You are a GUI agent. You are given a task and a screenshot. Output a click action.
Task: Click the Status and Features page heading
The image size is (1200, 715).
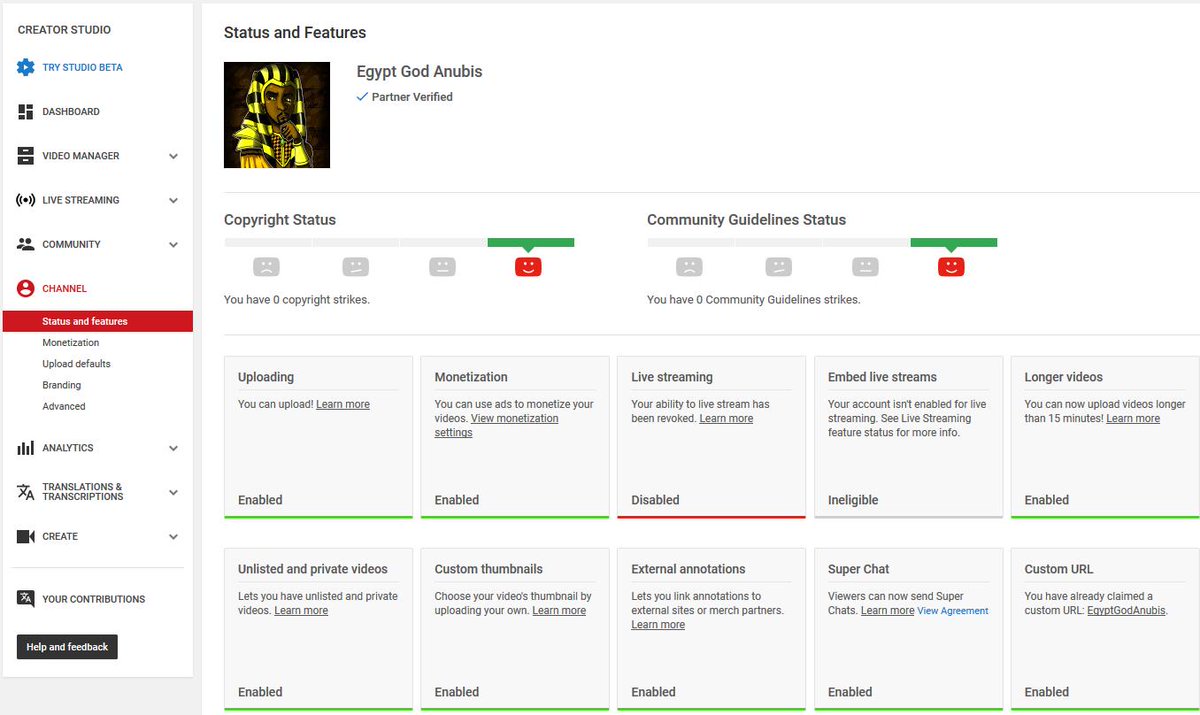[x=295, y=33]
